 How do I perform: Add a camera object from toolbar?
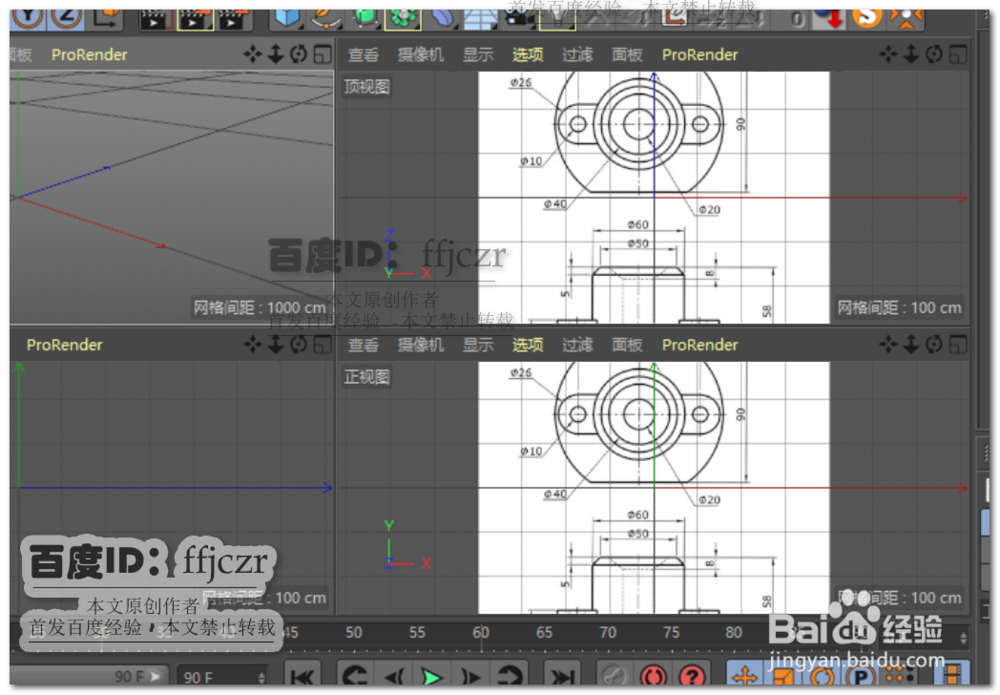519,18
